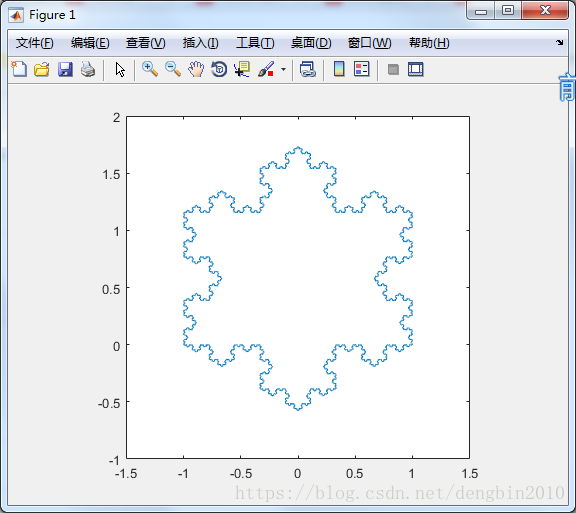The width and height of the screenshot is (576, 513).
Task: Click the Link Plot icon
Action: tap(308, 69)
